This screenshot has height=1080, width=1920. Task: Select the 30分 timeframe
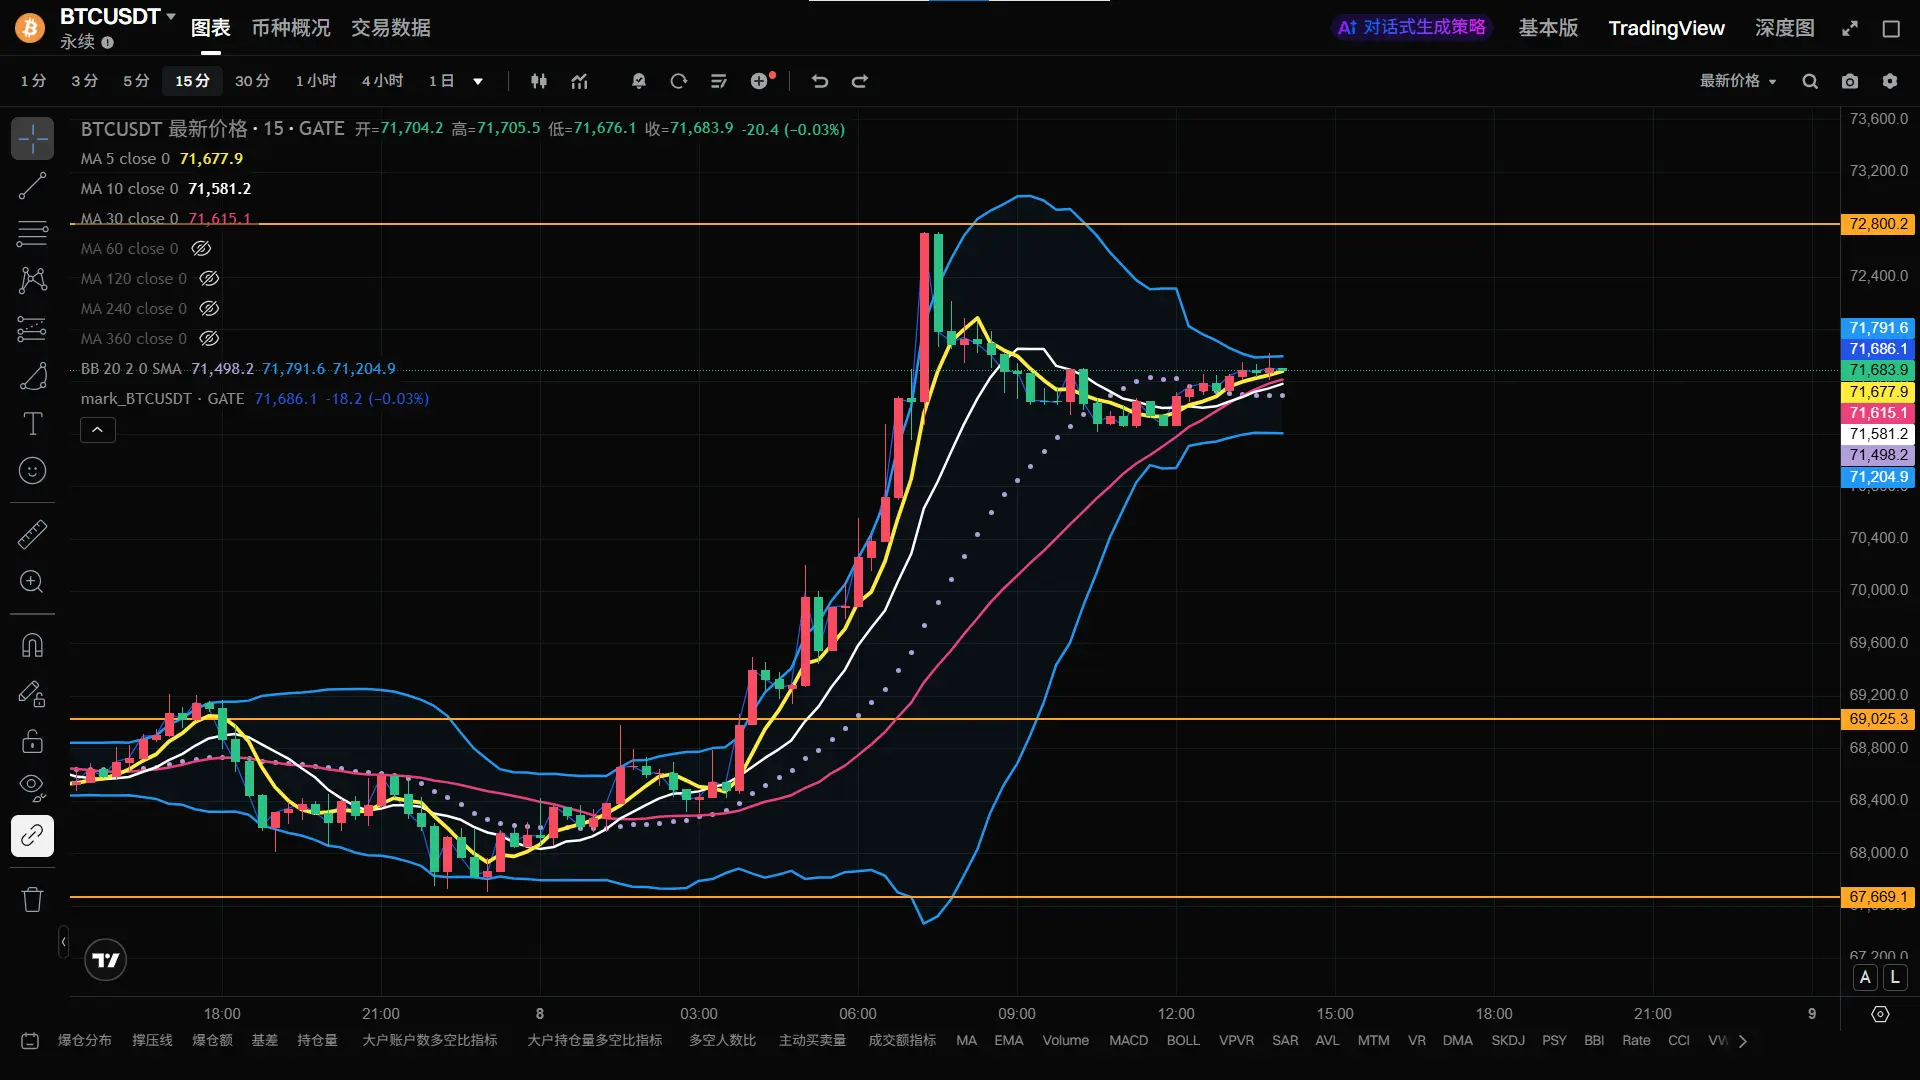(x=252, y=81)
